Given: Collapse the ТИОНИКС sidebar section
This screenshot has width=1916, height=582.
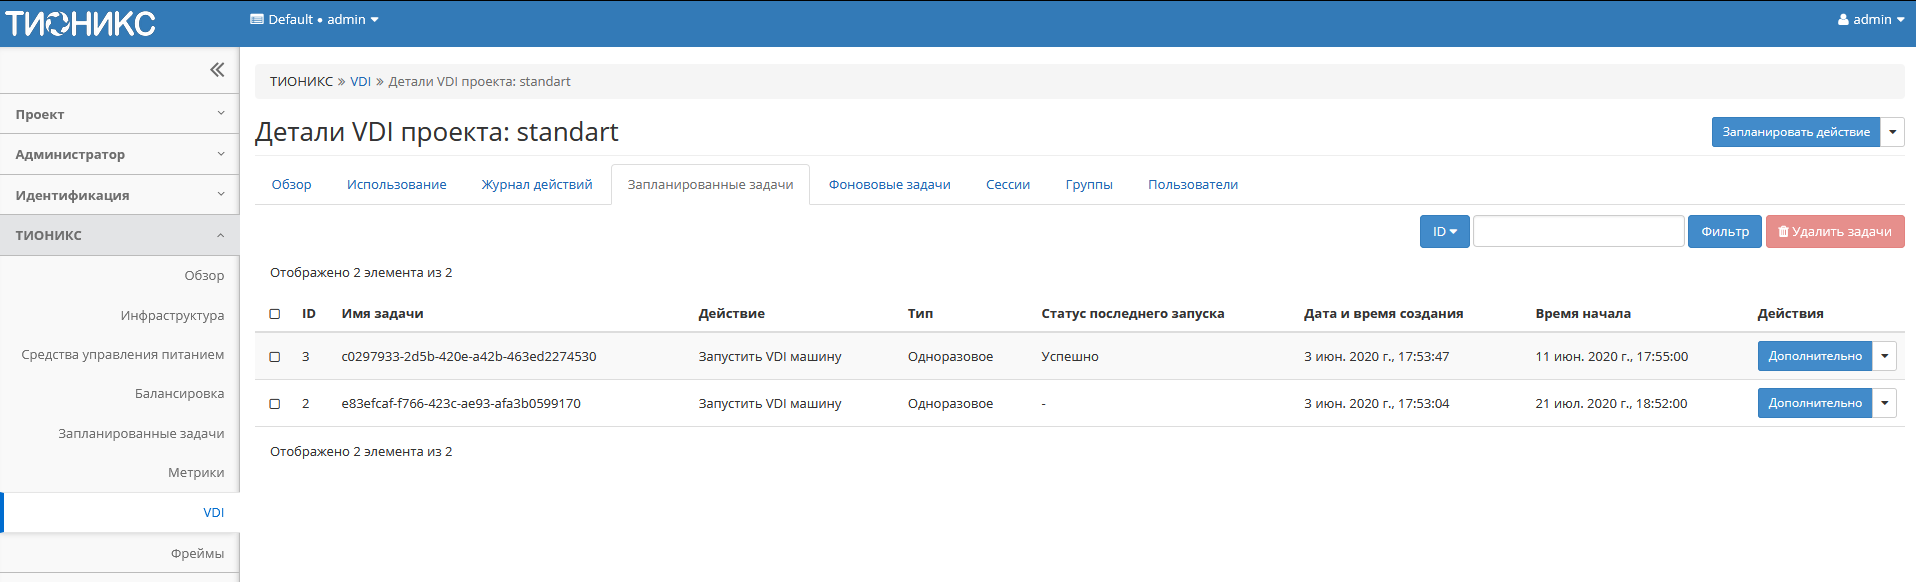Looking at the screenshot, I should (119, 236).
